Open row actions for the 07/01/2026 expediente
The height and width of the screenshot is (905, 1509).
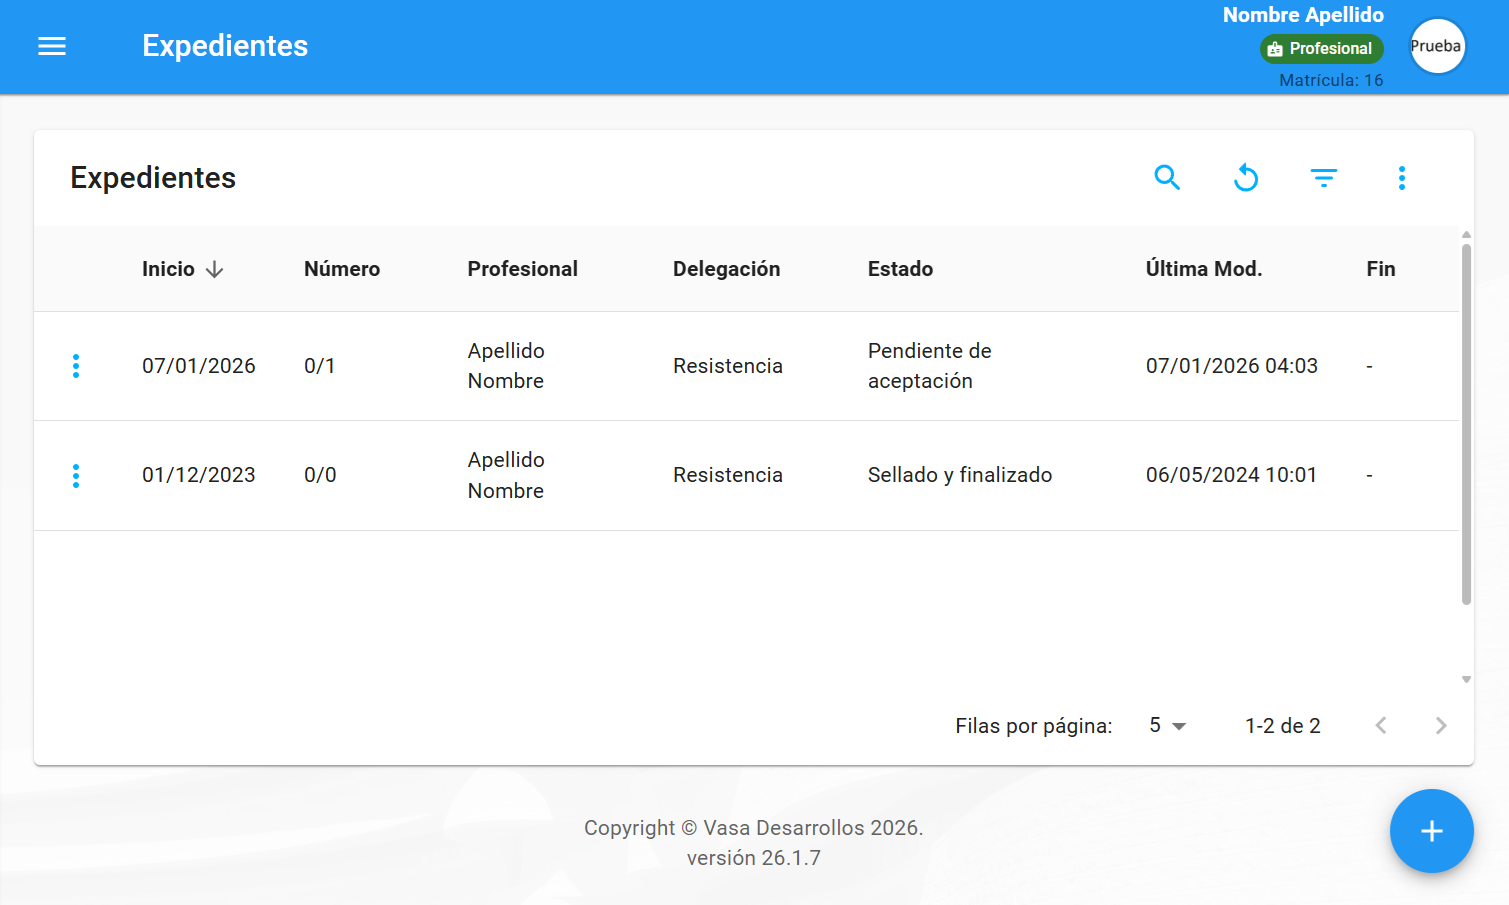[x=75, y=366]
